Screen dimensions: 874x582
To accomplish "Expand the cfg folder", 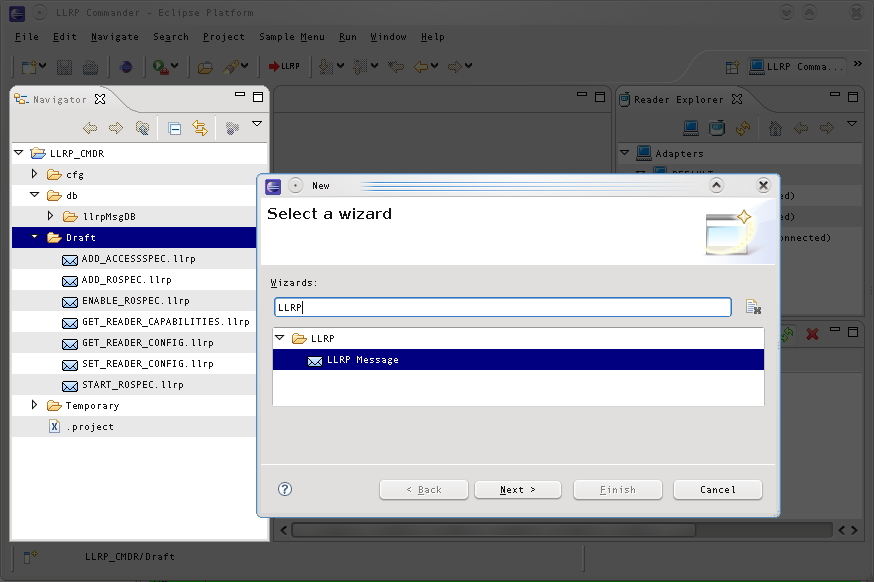I will click(x=34, y=174).
